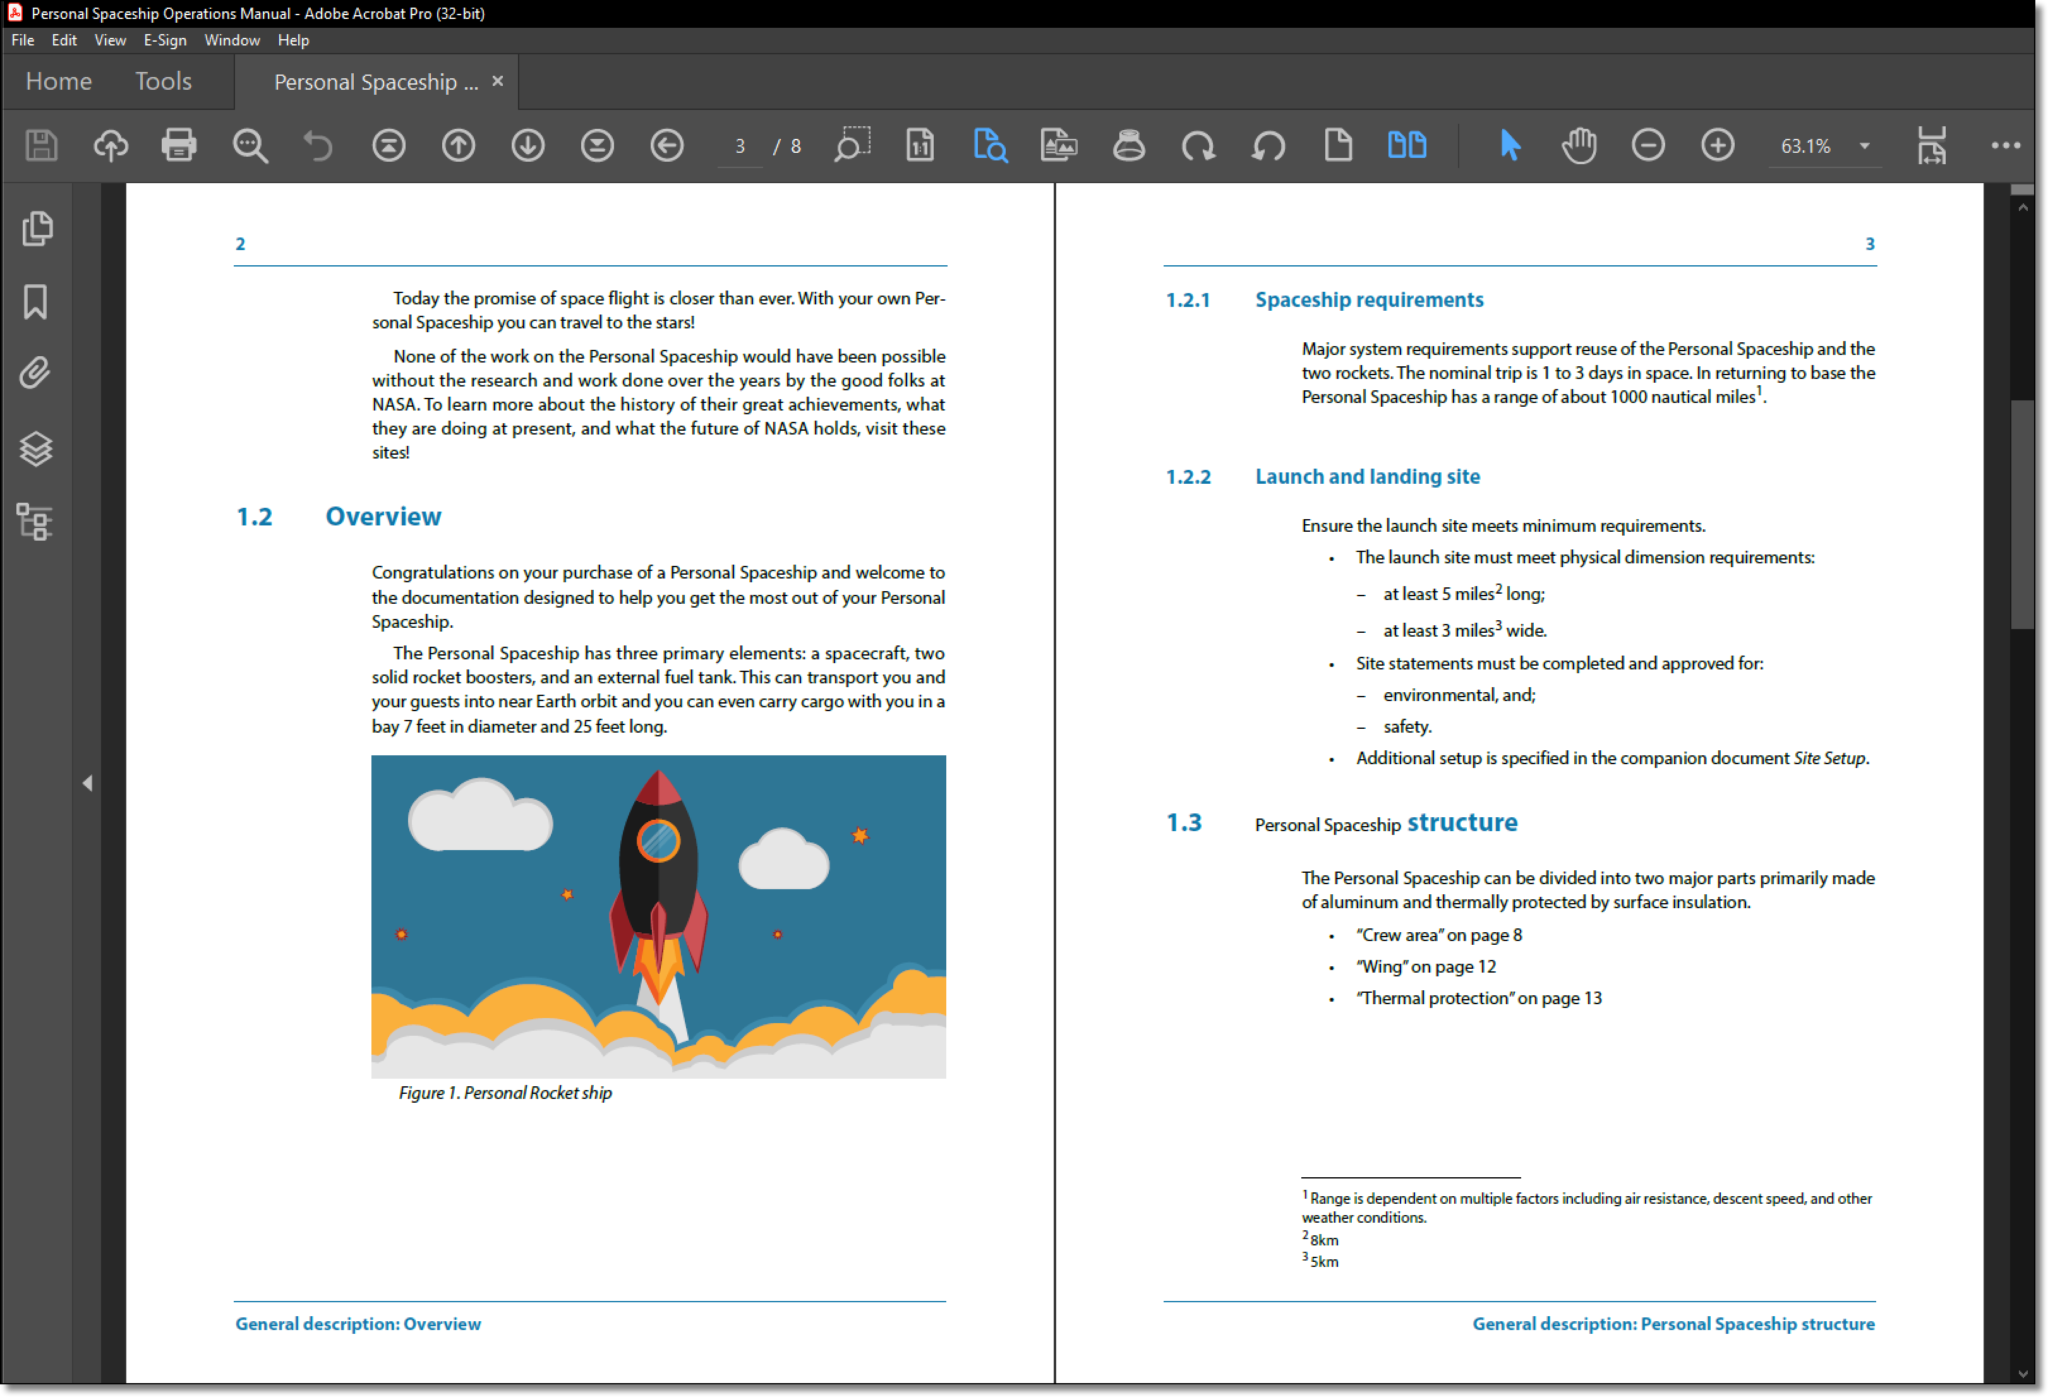Open the more tools ellipsis menu
This screenshot has width=2048, height=1397.
click(x=2005, y=145)
